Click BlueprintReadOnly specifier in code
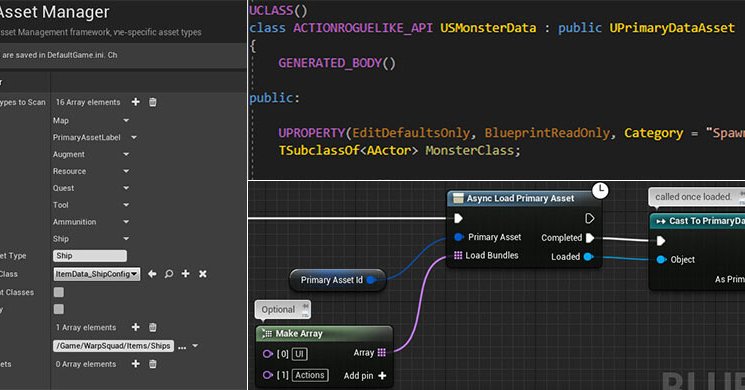Image resolution: width=745 pixels, height=390 pixels. (x=547, y=133)
